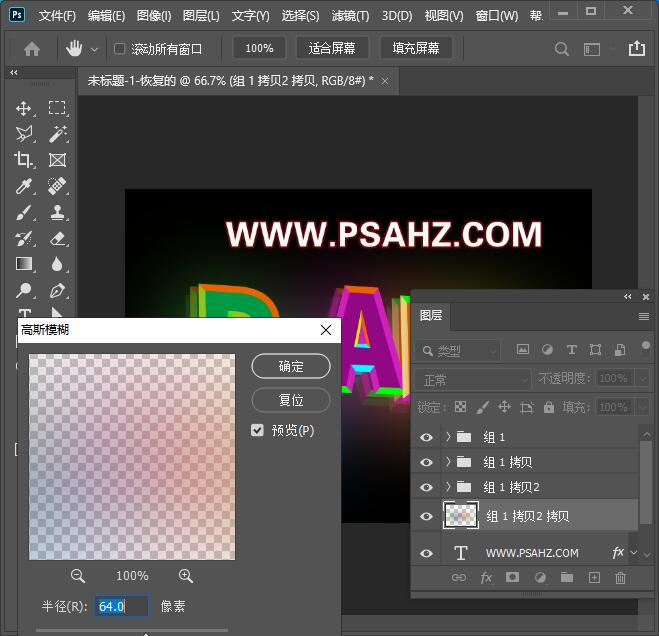This screenshot has width=659, height=636.
Task: Open the 不透明度 opacity dropdown arrow
Action: [x=643, y=379]
